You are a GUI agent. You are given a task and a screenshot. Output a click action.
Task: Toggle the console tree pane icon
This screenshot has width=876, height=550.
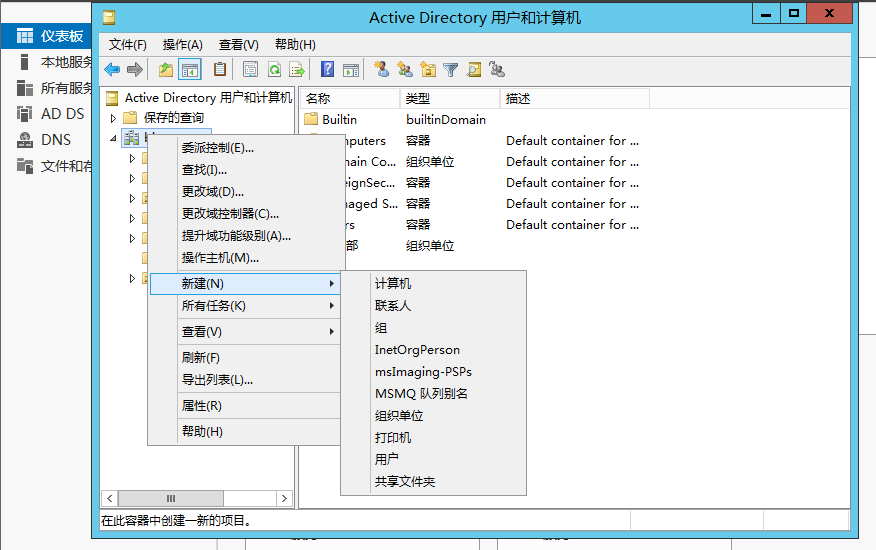pyautogui.click(x=190, y=70)
